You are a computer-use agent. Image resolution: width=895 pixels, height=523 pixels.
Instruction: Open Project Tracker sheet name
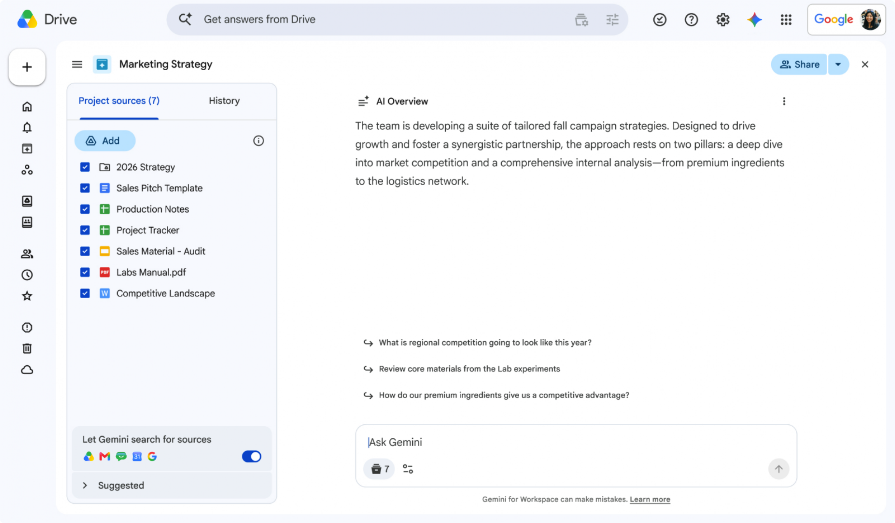[x=147, y=230]
